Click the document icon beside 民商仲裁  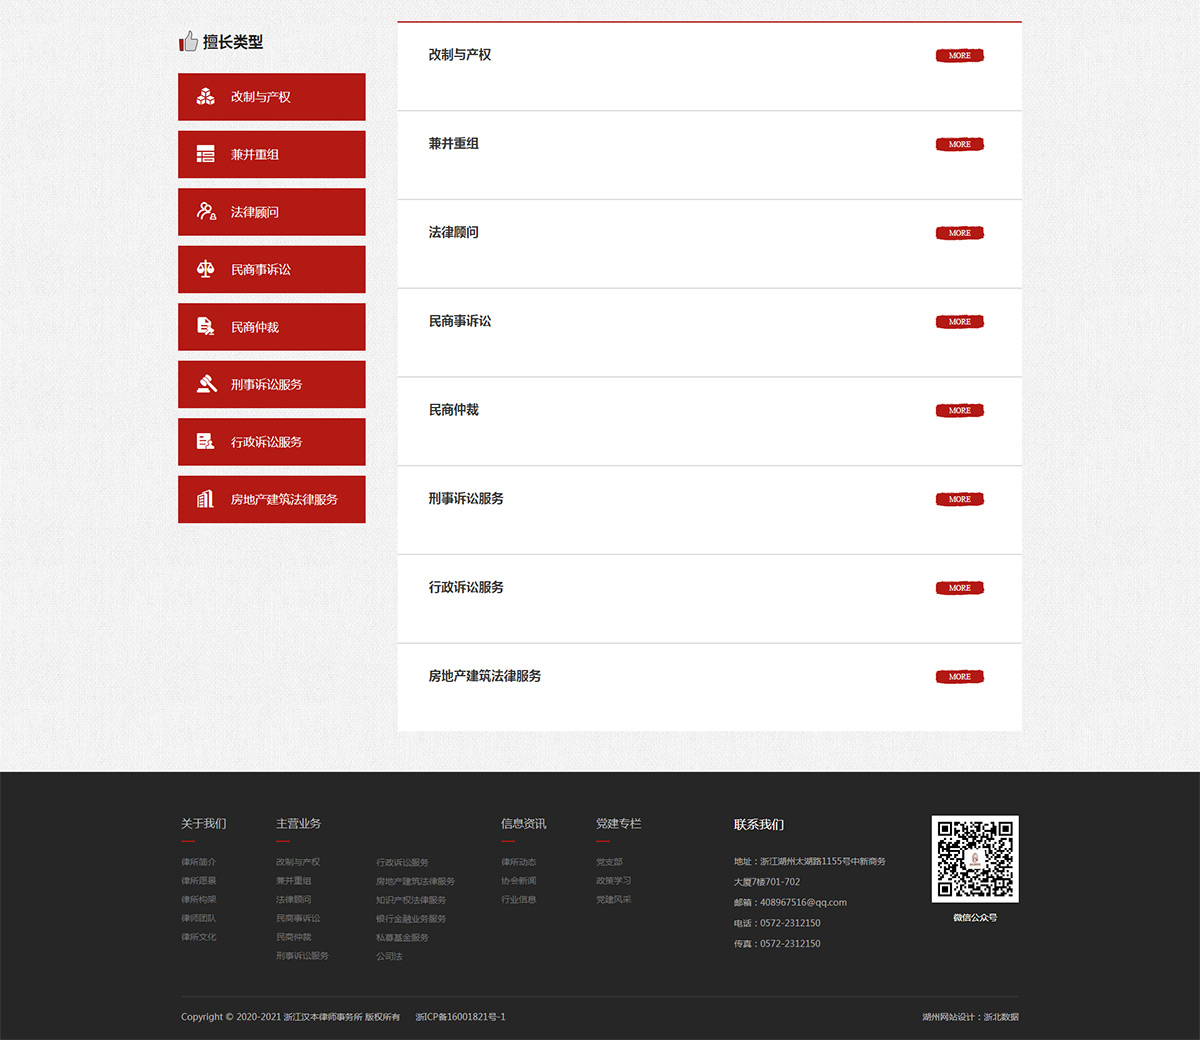(x=206, y=327)
